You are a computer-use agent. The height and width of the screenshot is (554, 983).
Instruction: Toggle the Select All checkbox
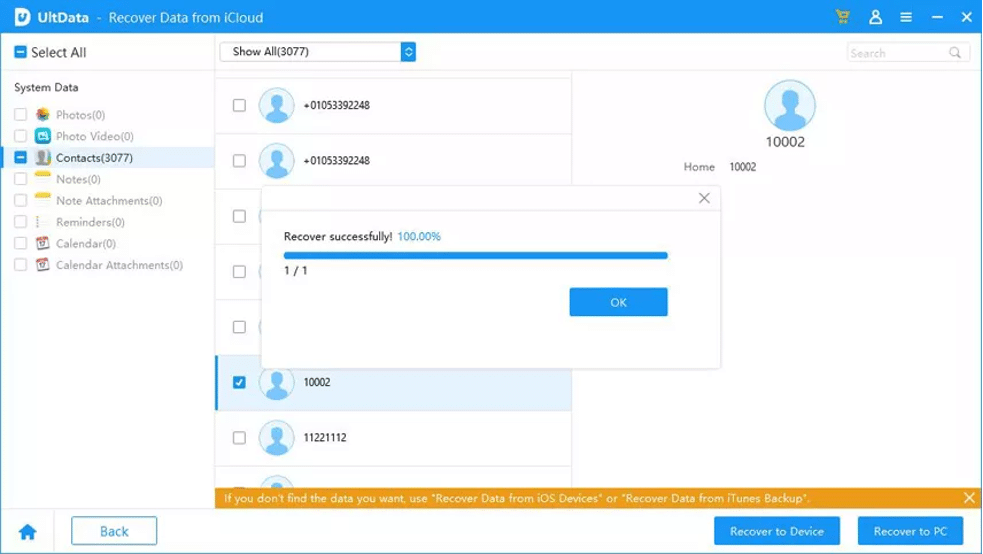(21, 52)
